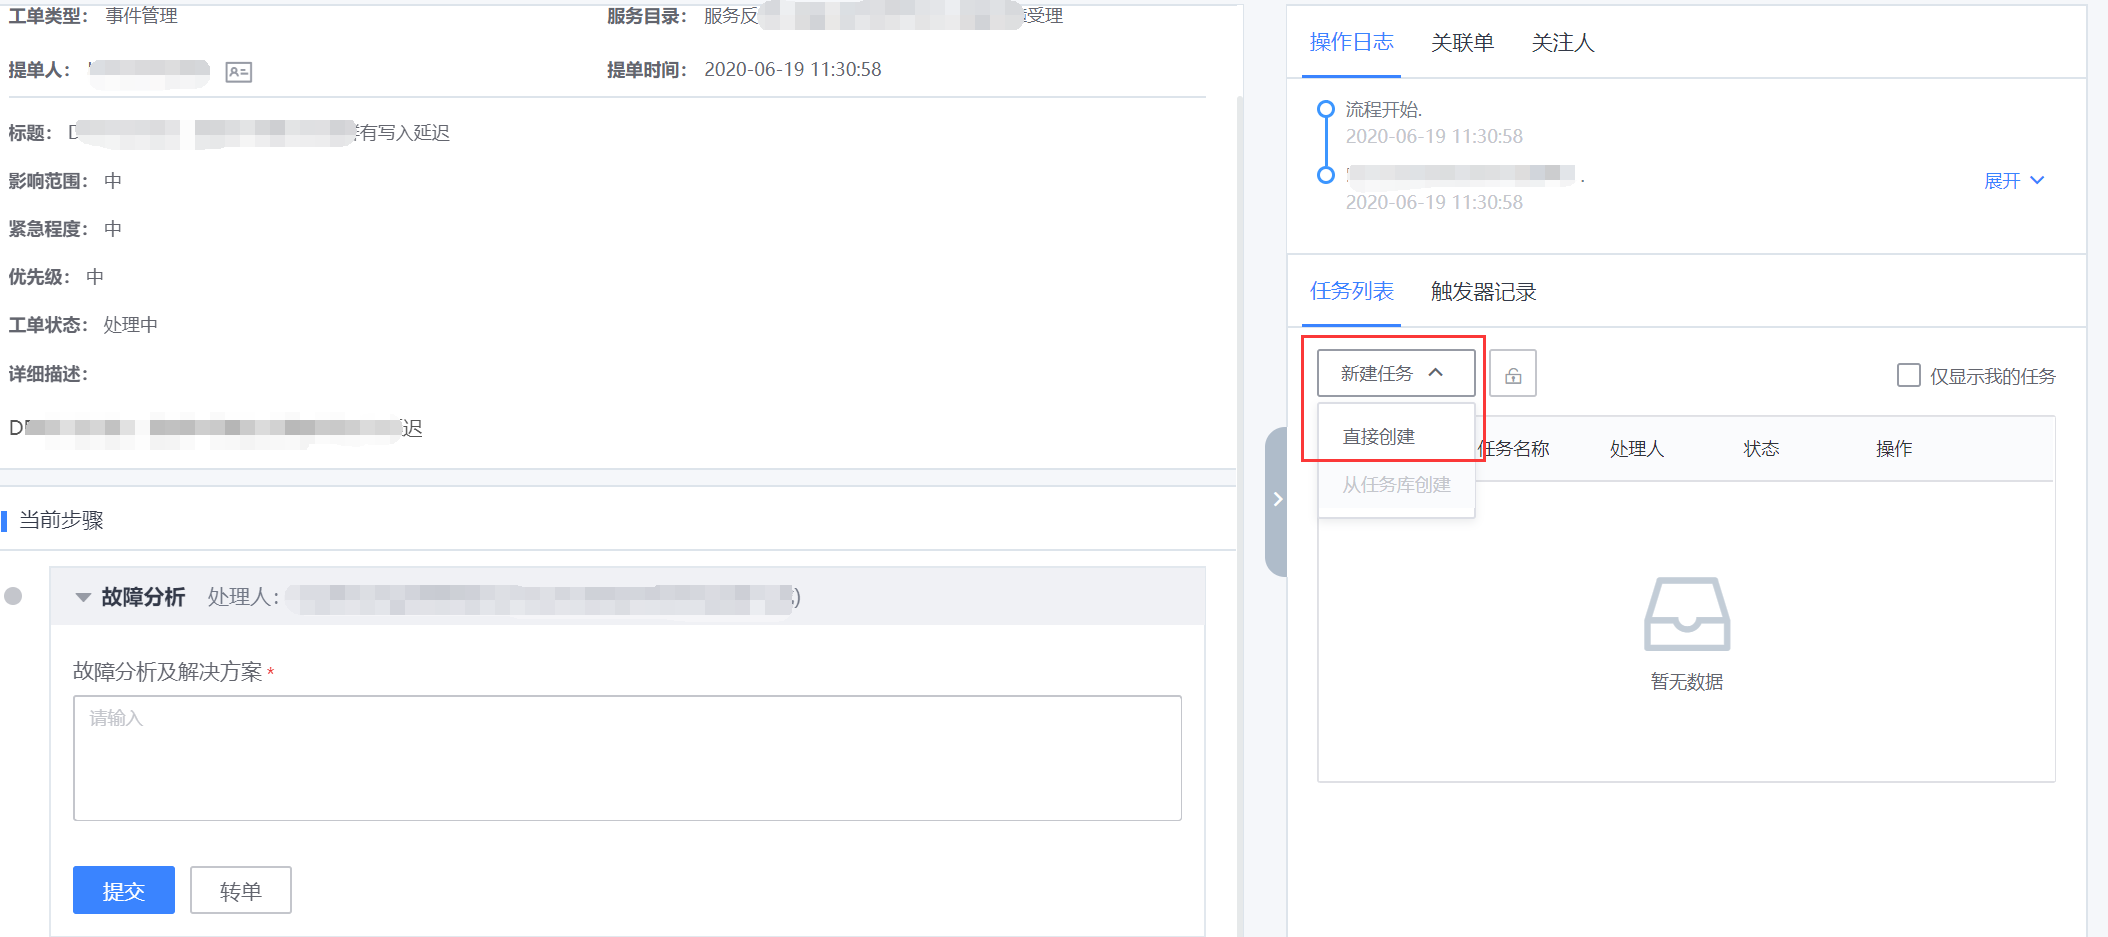Click the 故障分析及解决方案 text area
2108x937 pixels.
pos(627,758)
